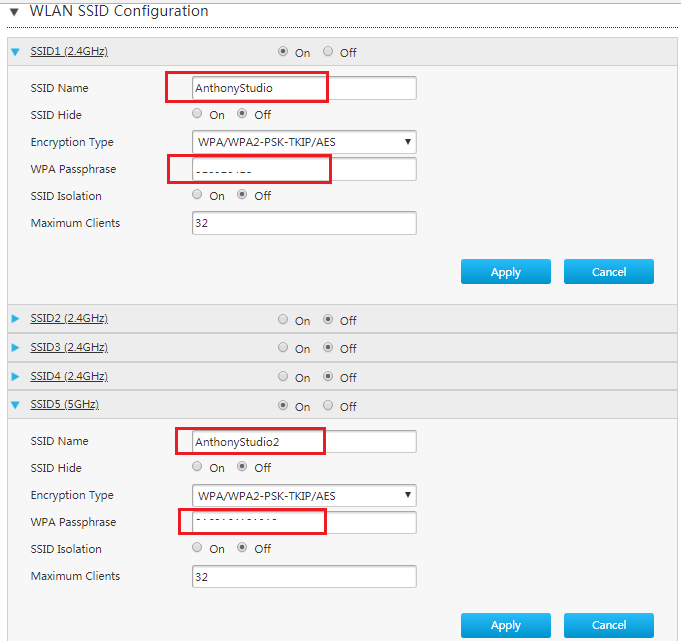Turn SSID4 (2.4GHz) On
This screenshot has width=681, height=641.
283,377
